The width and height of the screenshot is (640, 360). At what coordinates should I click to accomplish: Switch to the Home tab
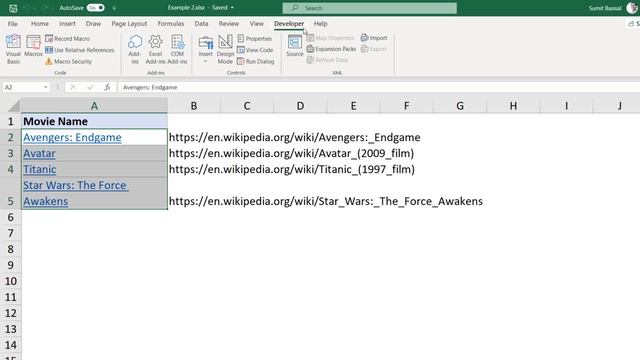[x=40, y=24]
